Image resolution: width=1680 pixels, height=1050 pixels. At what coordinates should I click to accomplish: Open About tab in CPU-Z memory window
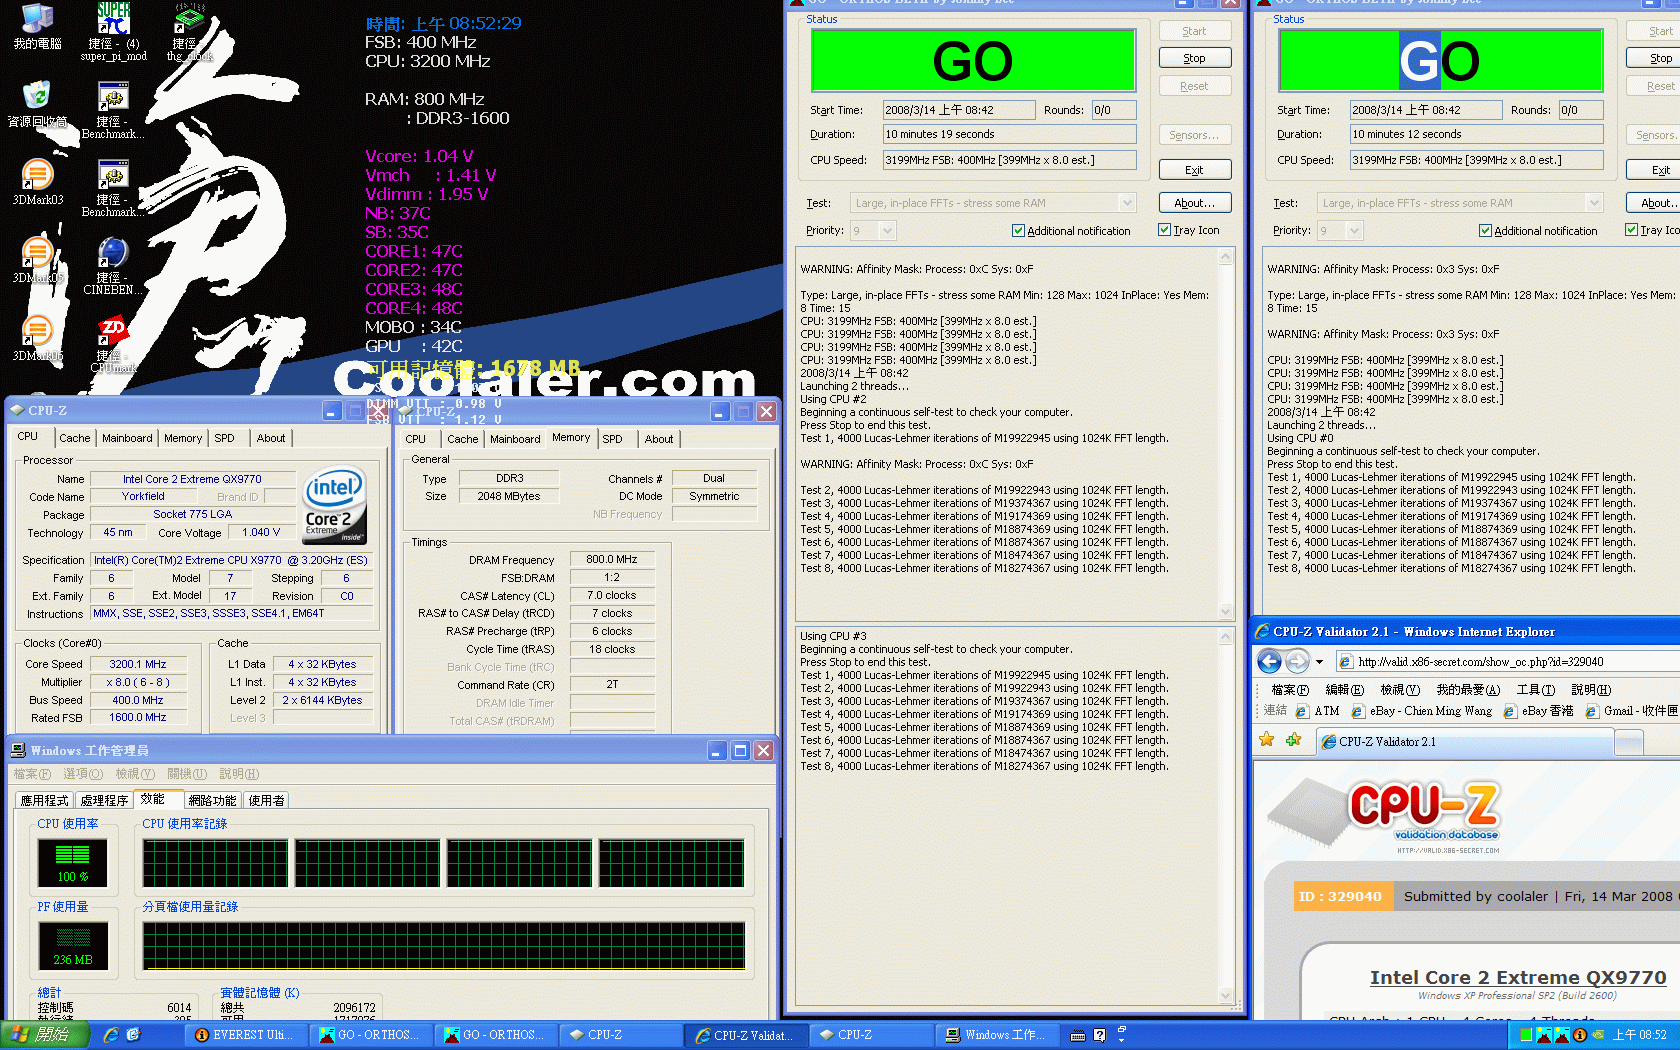(658, 439)
